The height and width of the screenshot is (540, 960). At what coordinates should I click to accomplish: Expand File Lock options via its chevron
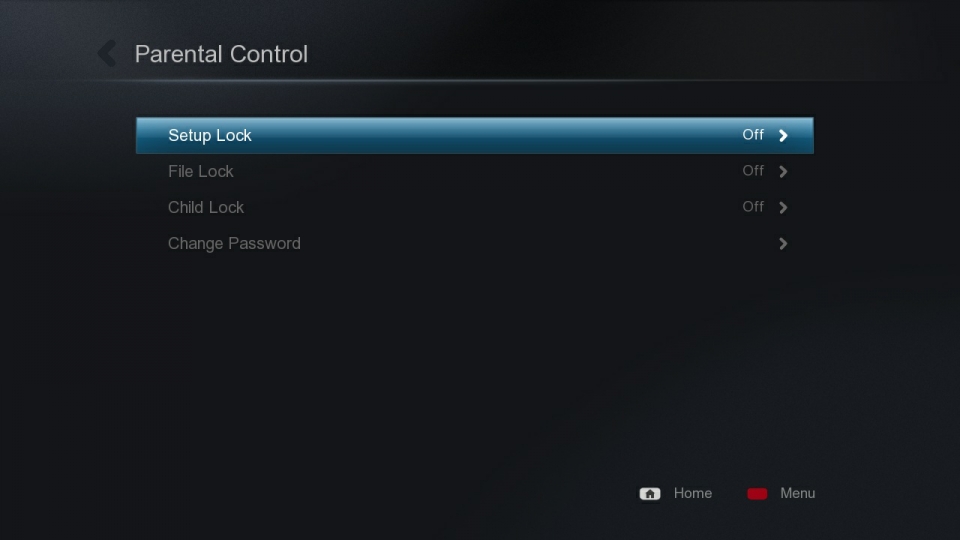point(783,171)
